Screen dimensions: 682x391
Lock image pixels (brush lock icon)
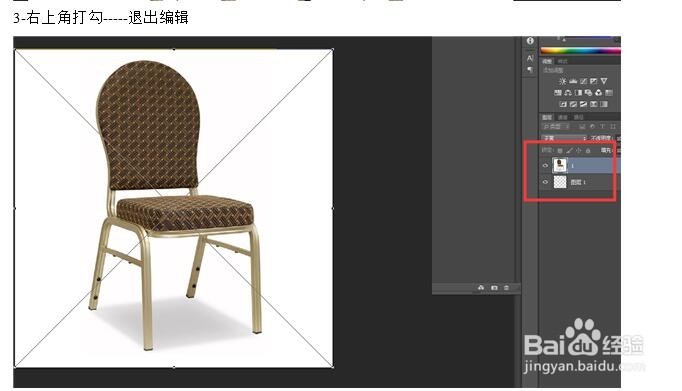coord(570,150)
